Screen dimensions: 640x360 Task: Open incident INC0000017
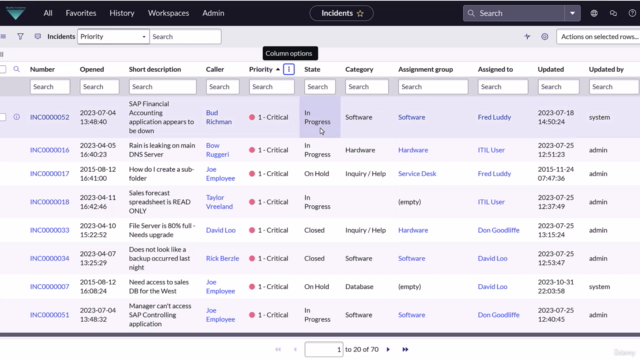pyautogui.click(x=49, y=173)
